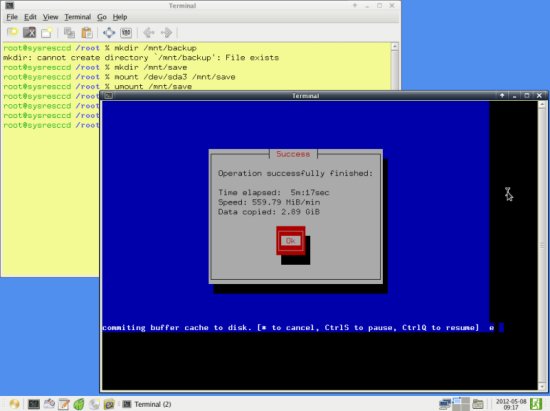Click the front terminal vertical scrollbar
This screenshot has height=411, width=550.
pyautogui.click(x=542, y=245)
